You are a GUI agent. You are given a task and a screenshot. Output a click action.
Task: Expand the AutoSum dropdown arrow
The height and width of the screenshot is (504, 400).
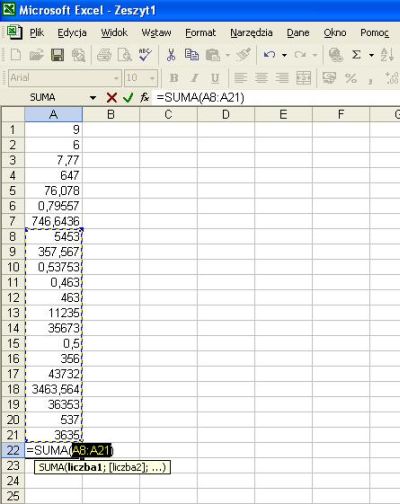tap(371, 55)
